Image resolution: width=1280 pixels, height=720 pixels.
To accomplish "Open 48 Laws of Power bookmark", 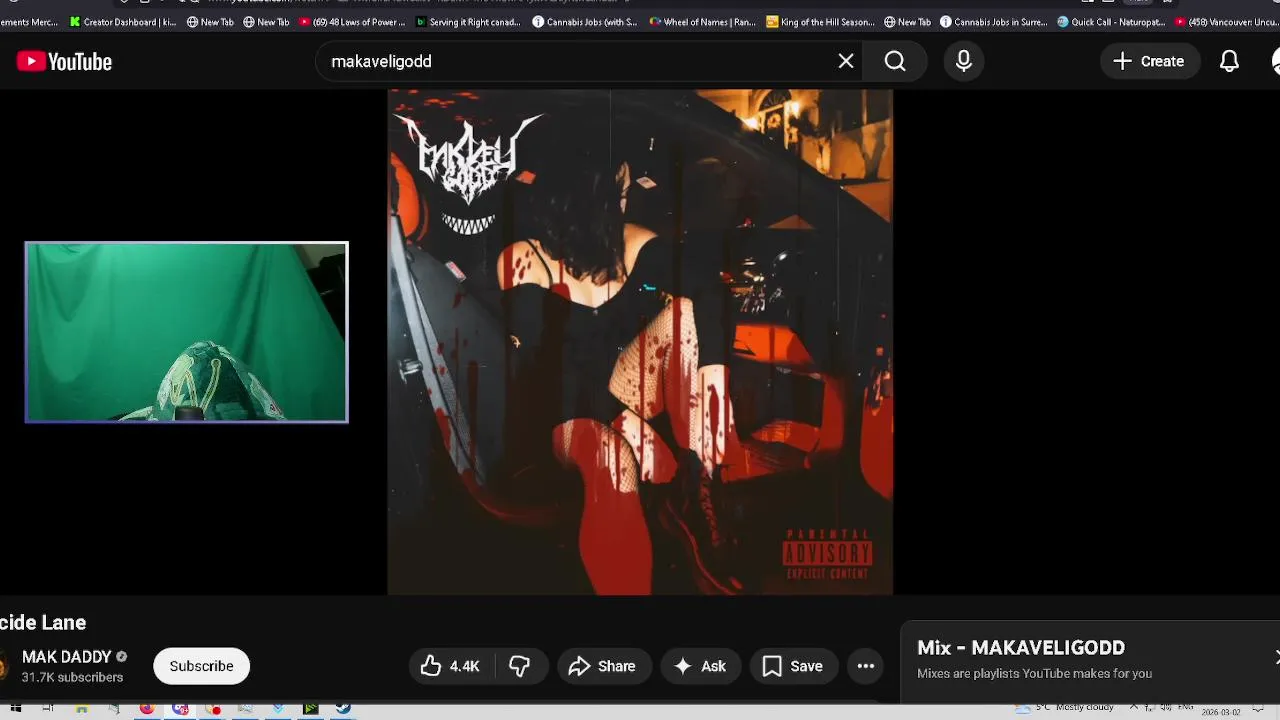I will pyautogui.click(x=353, y=22).
